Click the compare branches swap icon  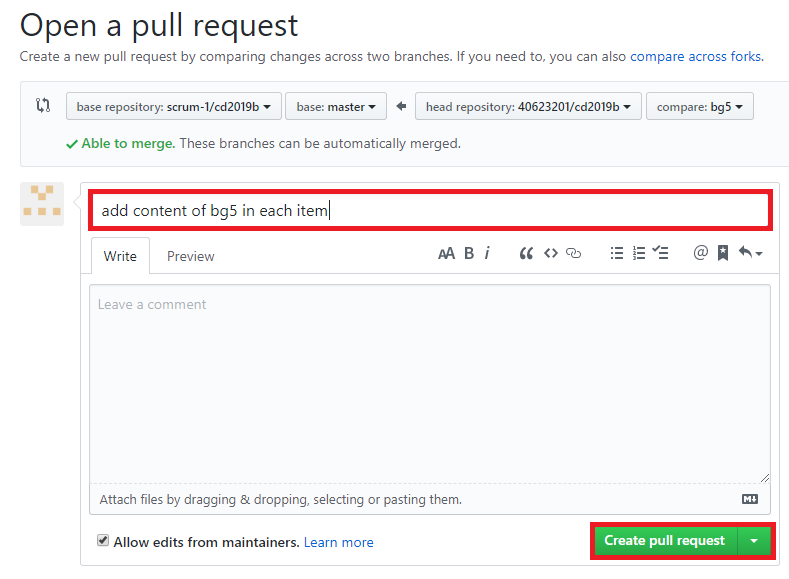[43, 106]
